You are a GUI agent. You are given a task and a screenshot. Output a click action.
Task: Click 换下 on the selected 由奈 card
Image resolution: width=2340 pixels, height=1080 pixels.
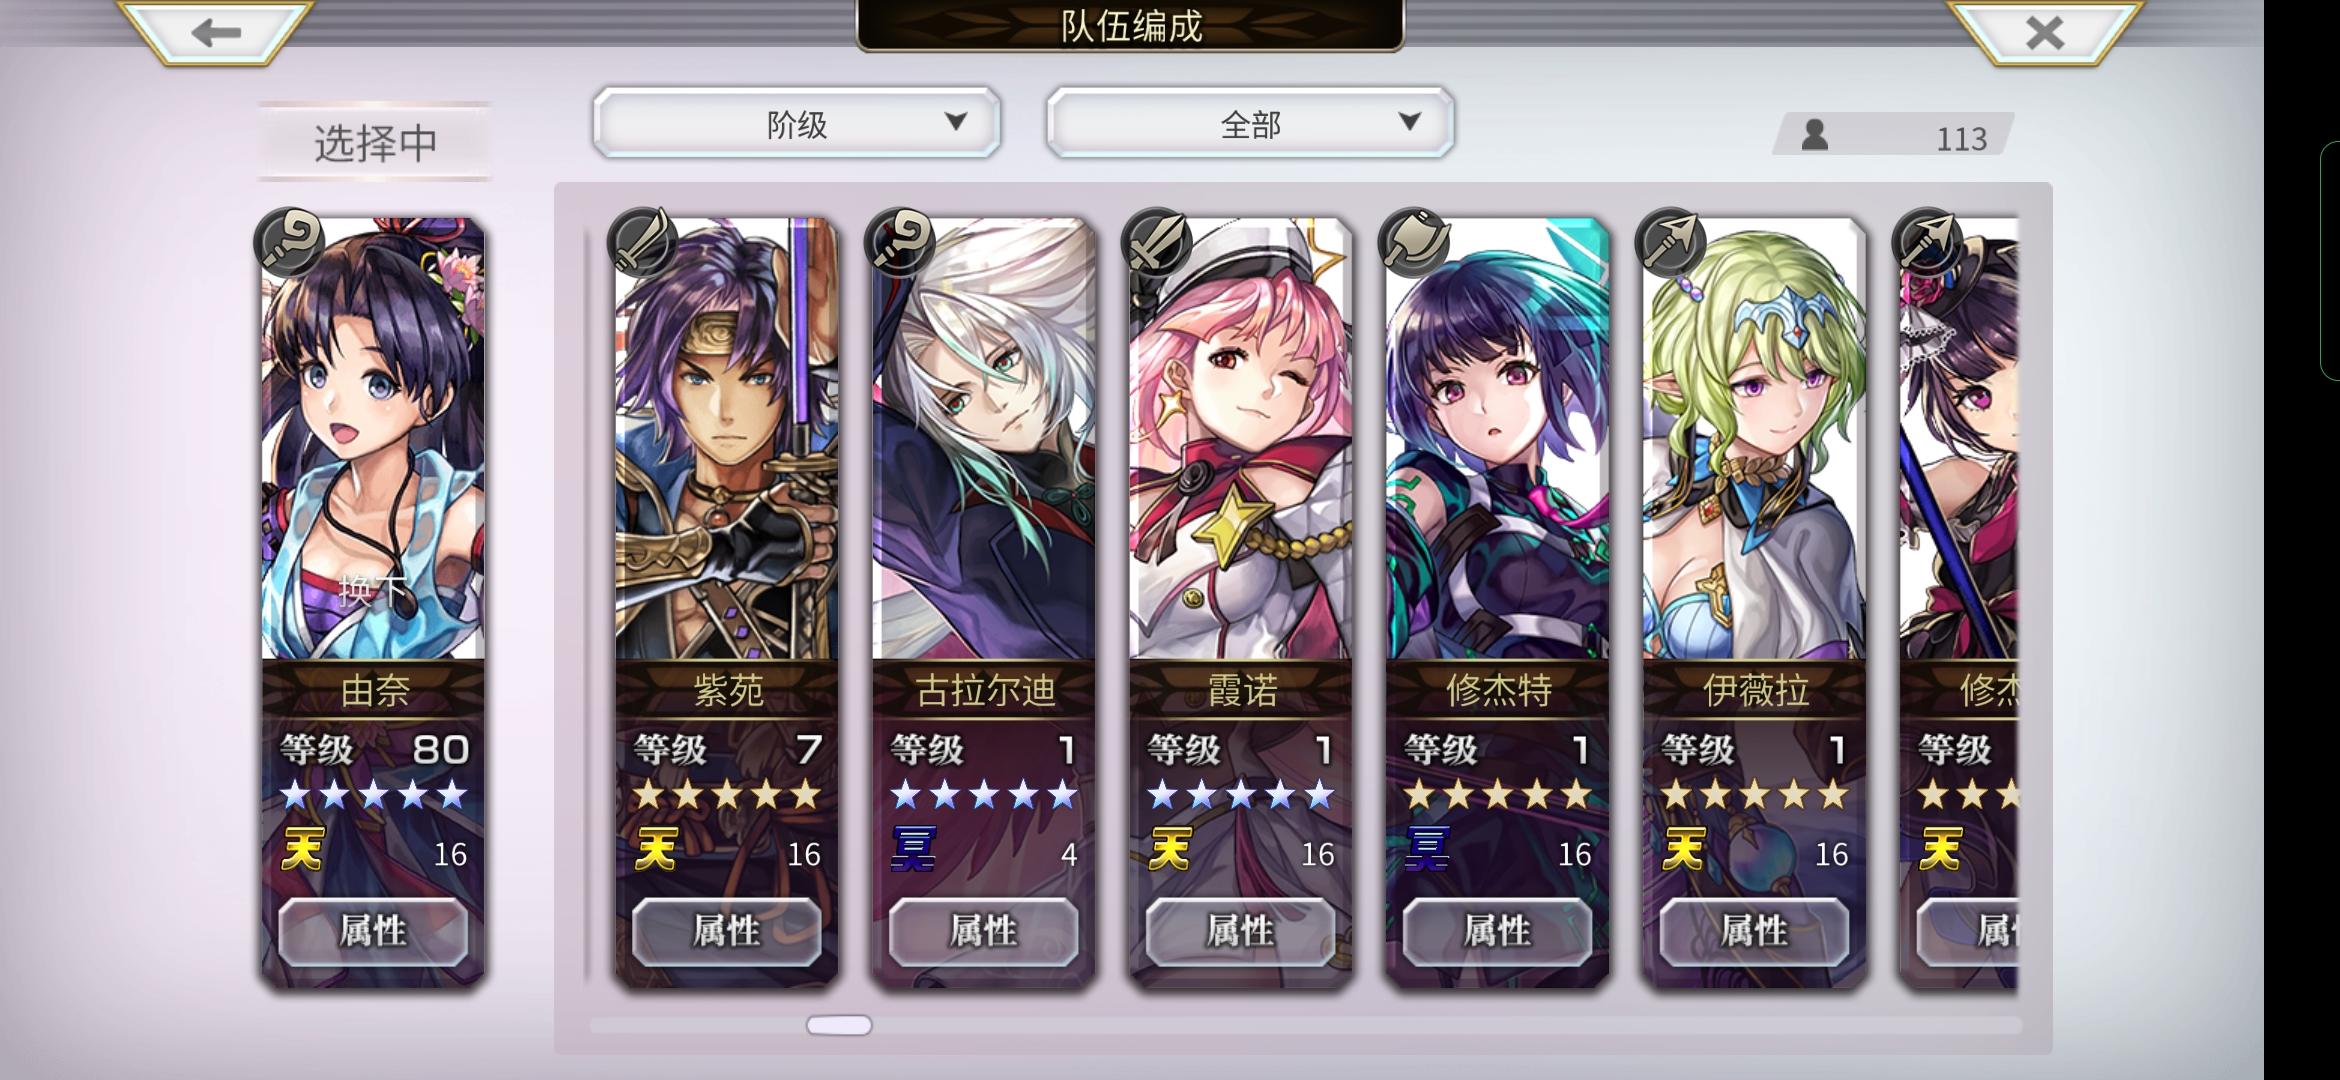372,590
